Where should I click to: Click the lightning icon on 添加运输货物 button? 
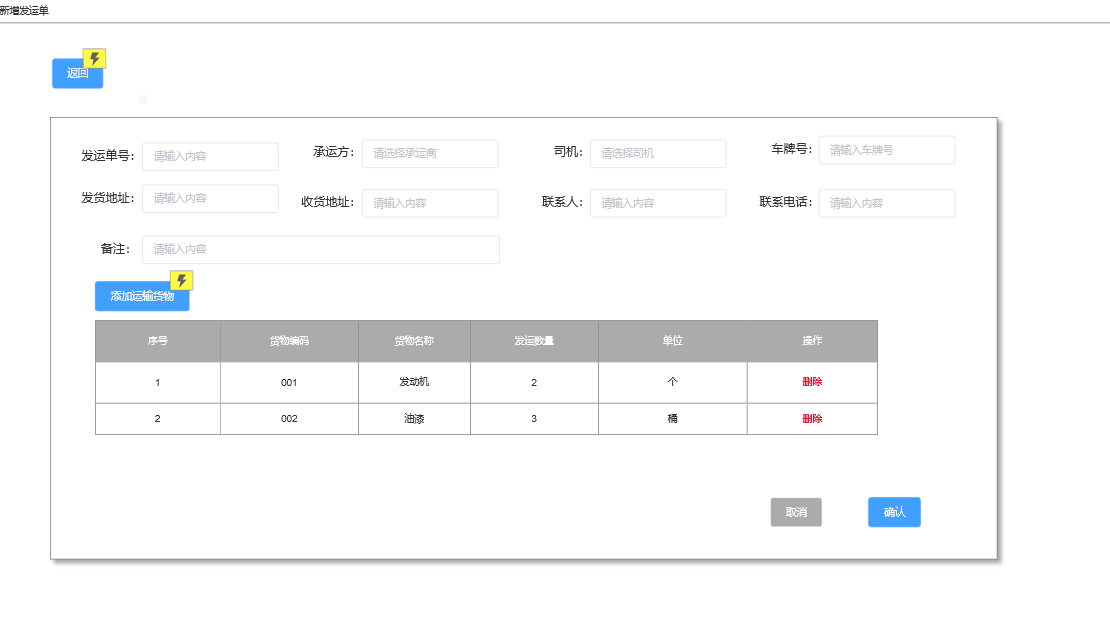click(x=181, y=281)
